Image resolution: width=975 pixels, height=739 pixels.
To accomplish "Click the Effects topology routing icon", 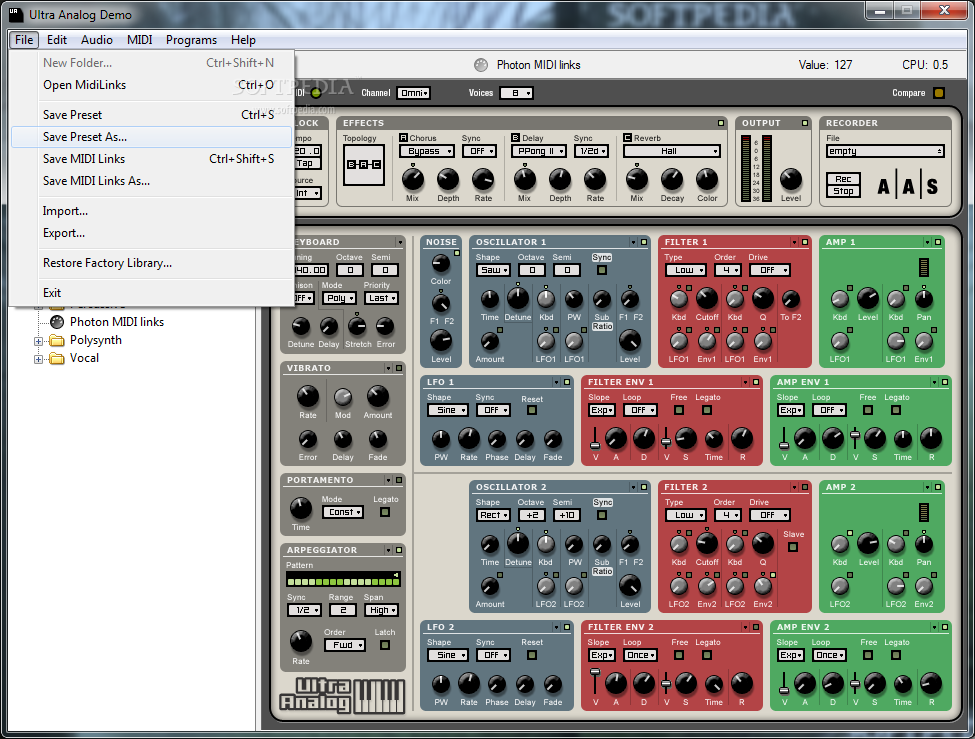I will point(364,164).
